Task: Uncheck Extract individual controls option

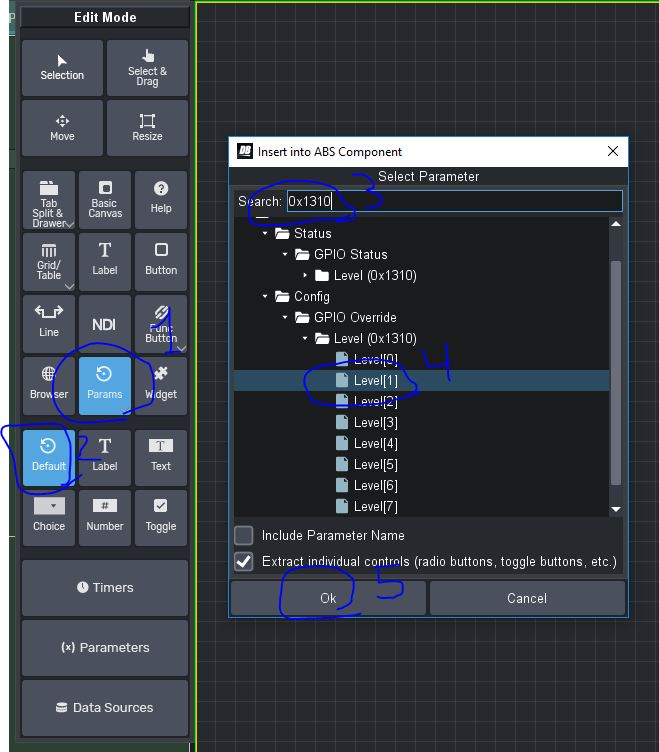Action: click(x=244, y=561)
